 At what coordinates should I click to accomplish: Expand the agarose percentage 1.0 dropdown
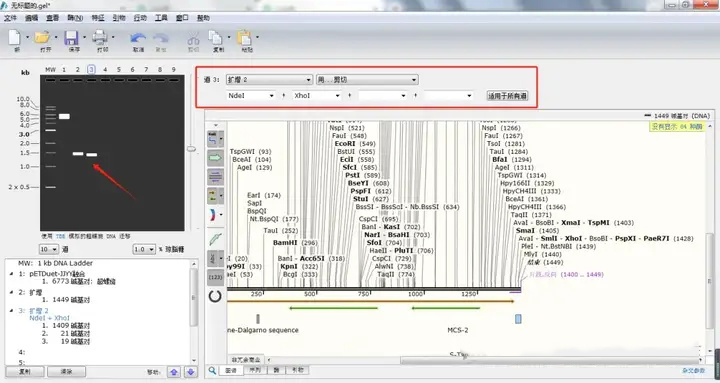point(144,249)
